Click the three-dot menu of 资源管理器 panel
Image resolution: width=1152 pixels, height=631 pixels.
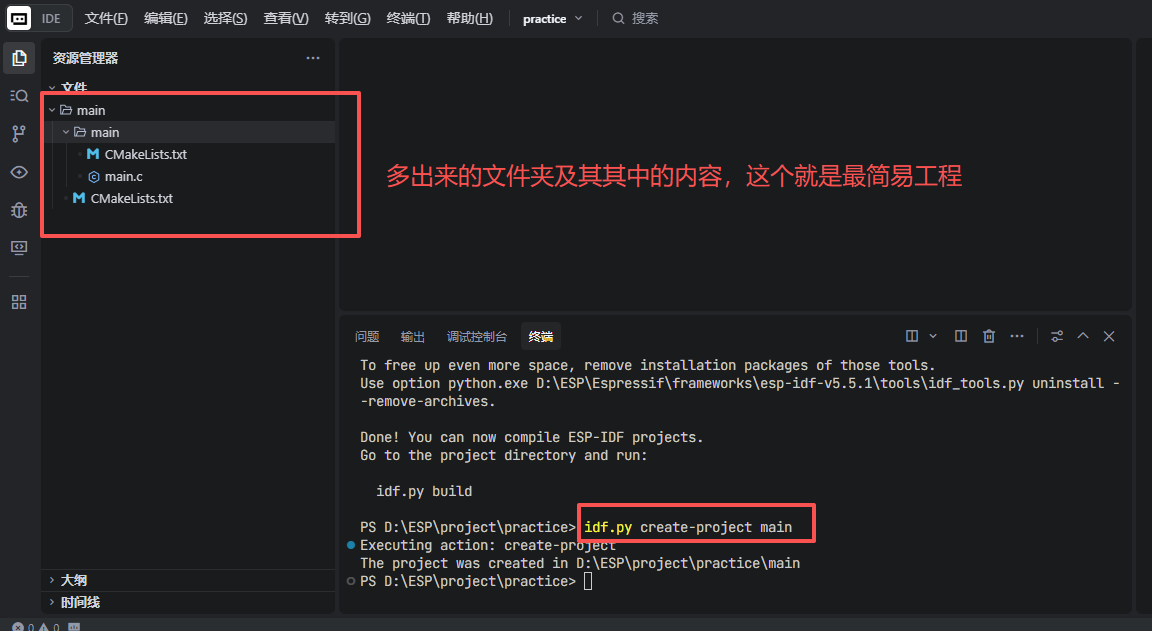click(313, 58)
